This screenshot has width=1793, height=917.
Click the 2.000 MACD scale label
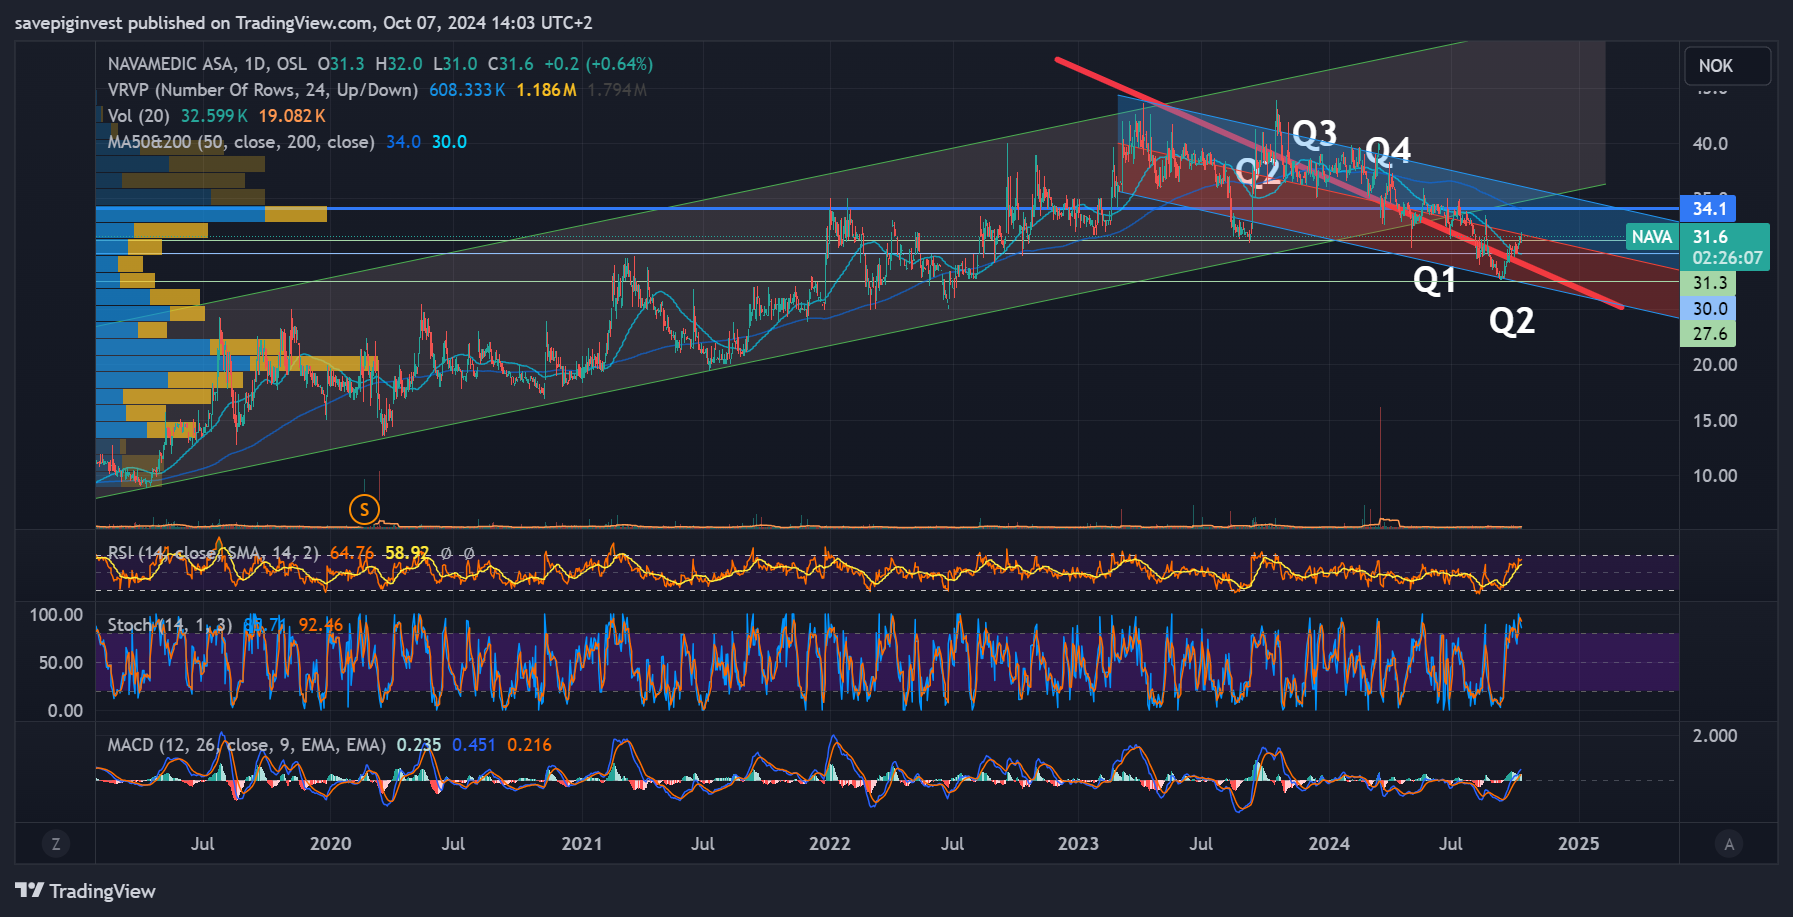point(1715,736)
